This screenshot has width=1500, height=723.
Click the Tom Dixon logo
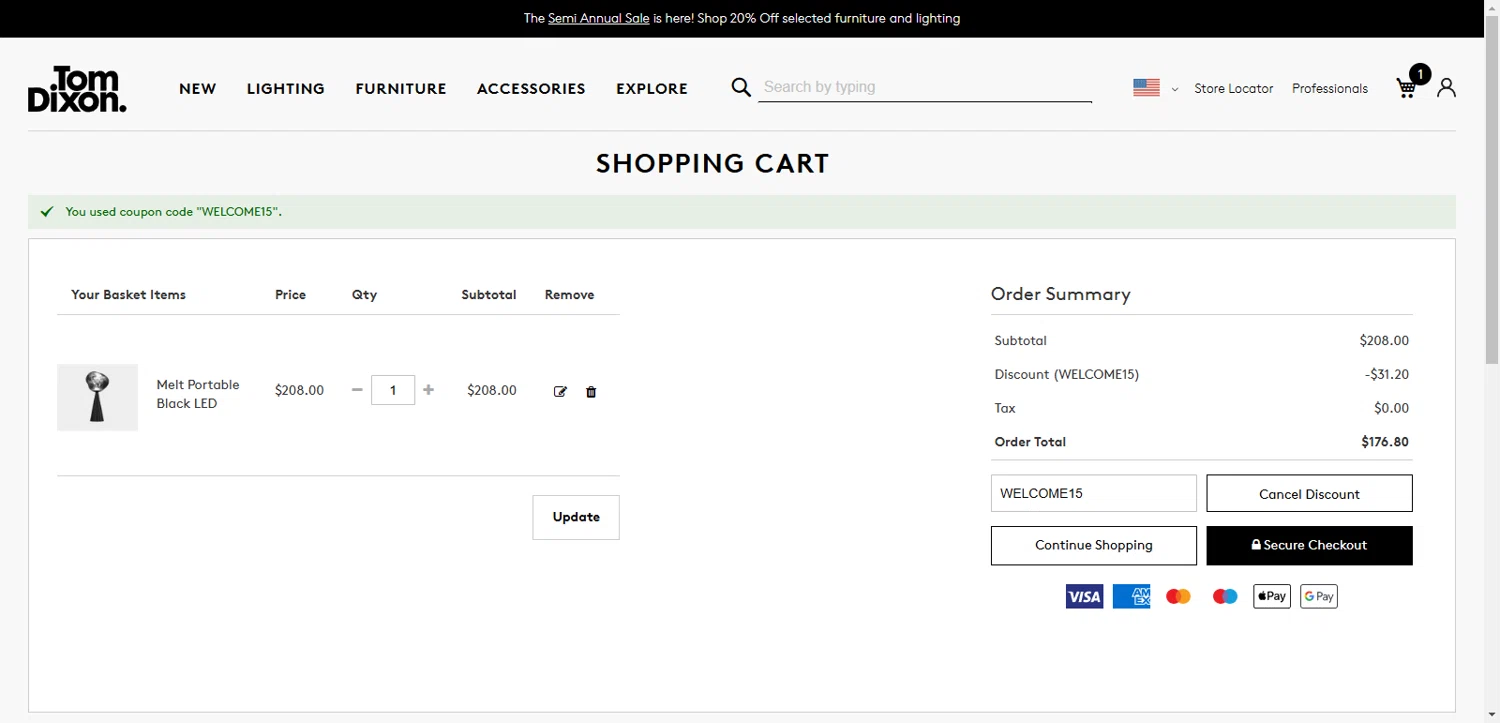tap(77, 89)
